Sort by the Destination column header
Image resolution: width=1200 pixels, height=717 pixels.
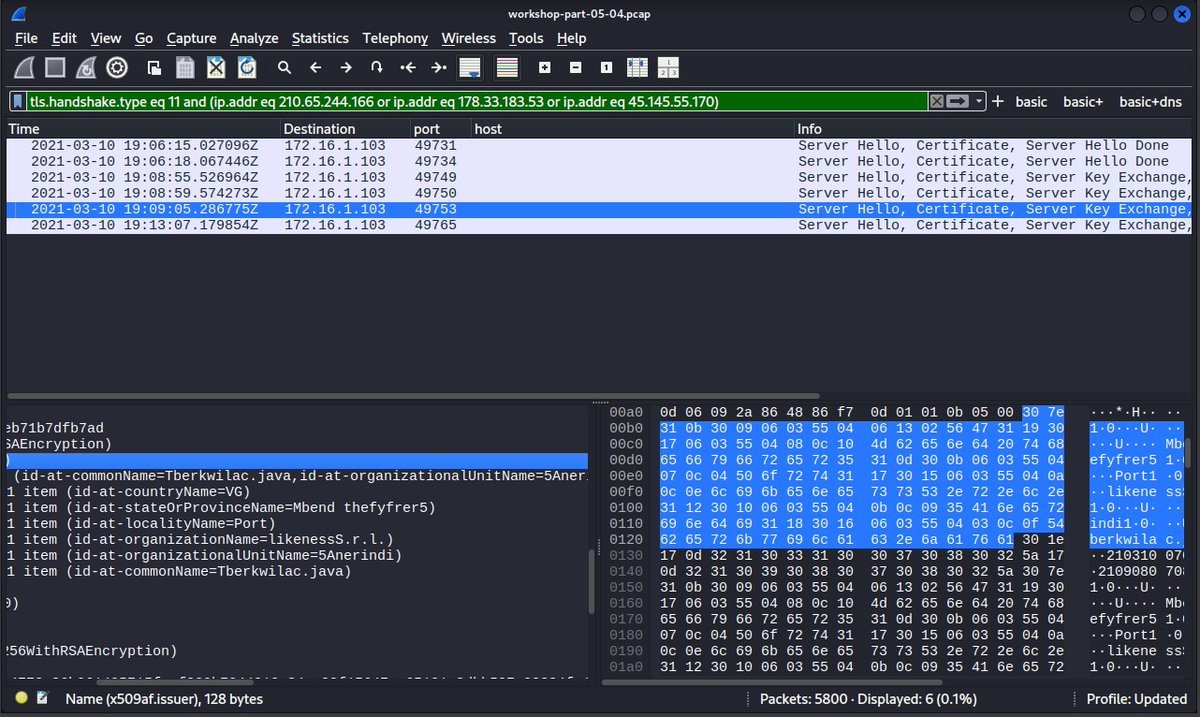pyautogui.click(x=344, y=129)
